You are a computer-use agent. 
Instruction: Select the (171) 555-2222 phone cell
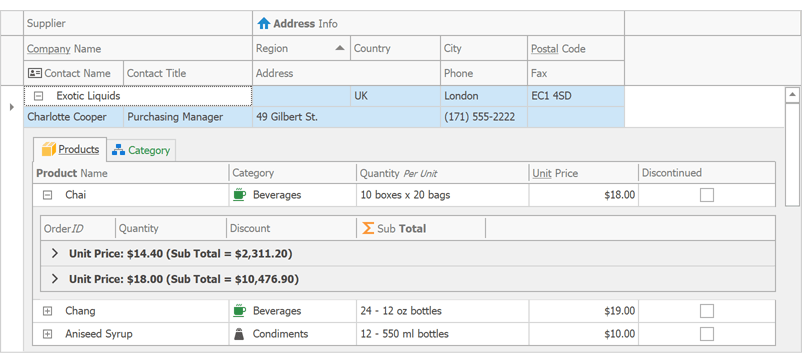484,117
